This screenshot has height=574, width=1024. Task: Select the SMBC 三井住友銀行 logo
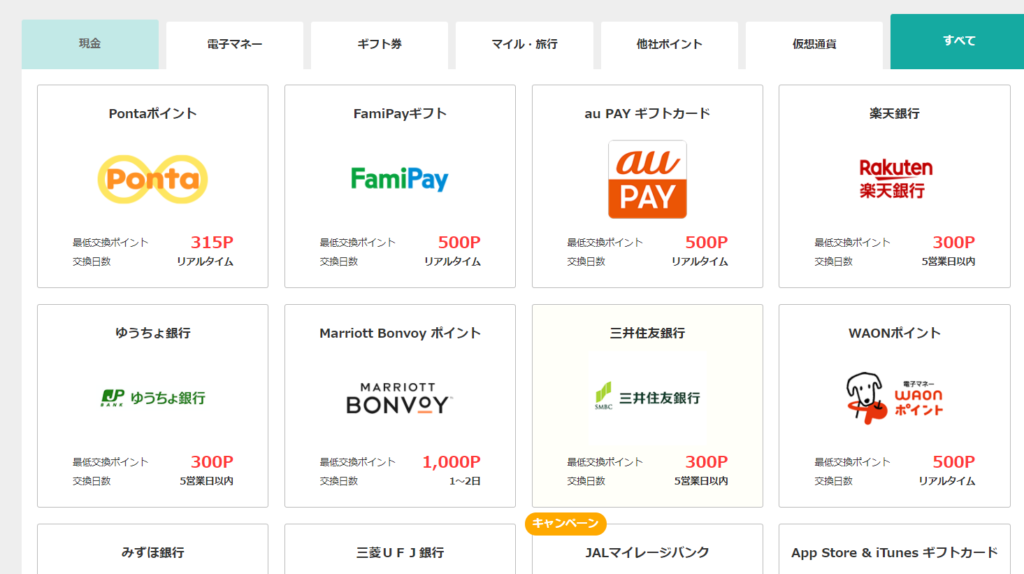[x=647, y=397]
